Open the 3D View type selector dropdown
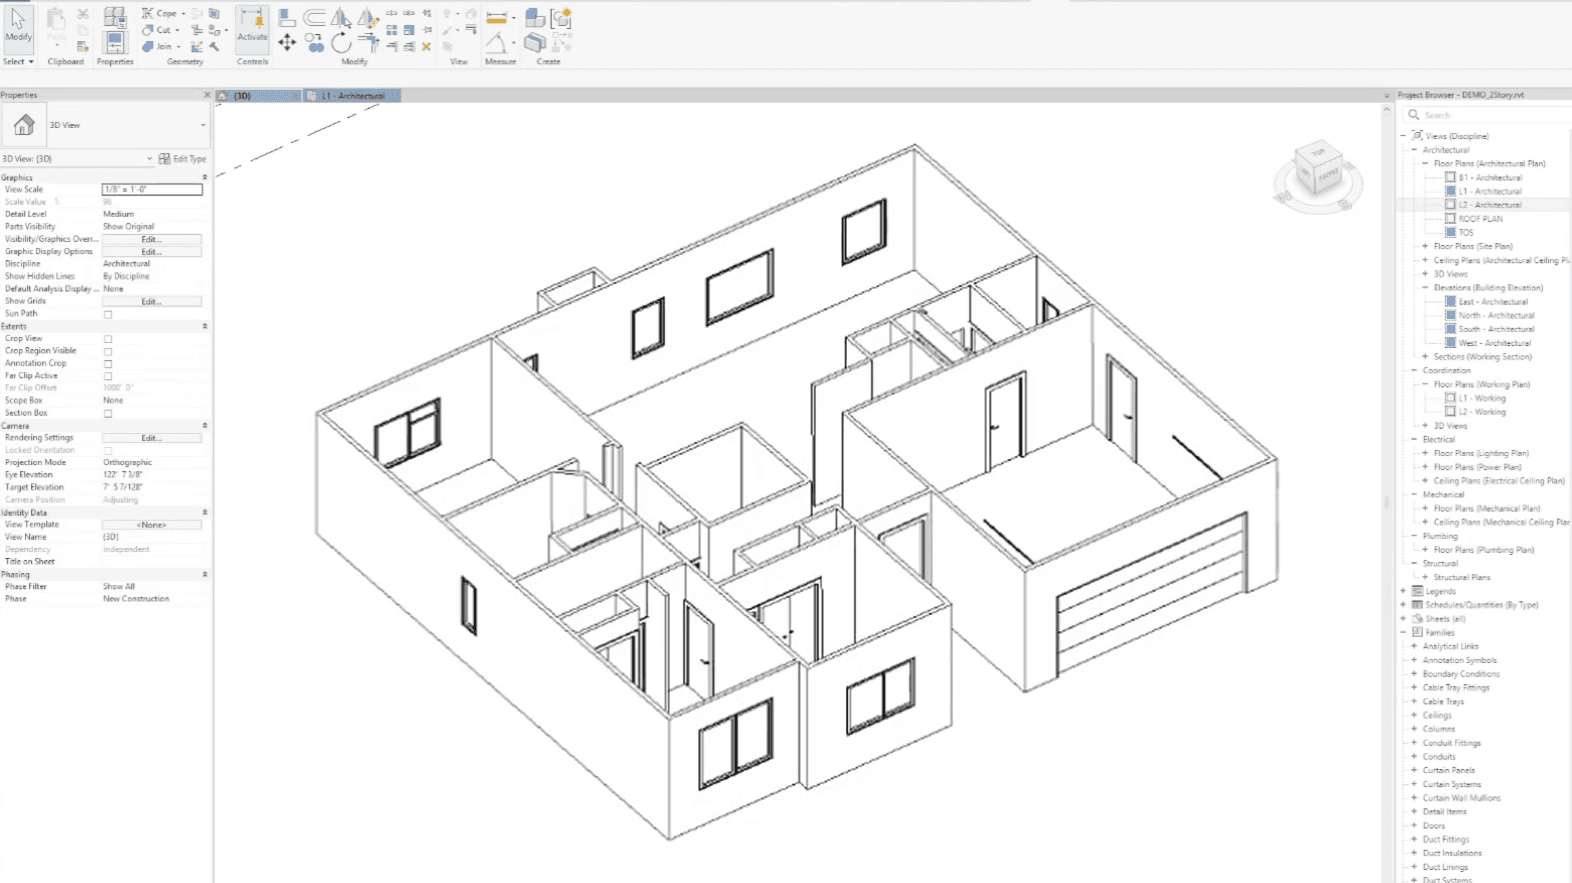This screenshot has height=883, width=1572. [x=203, y=125]
